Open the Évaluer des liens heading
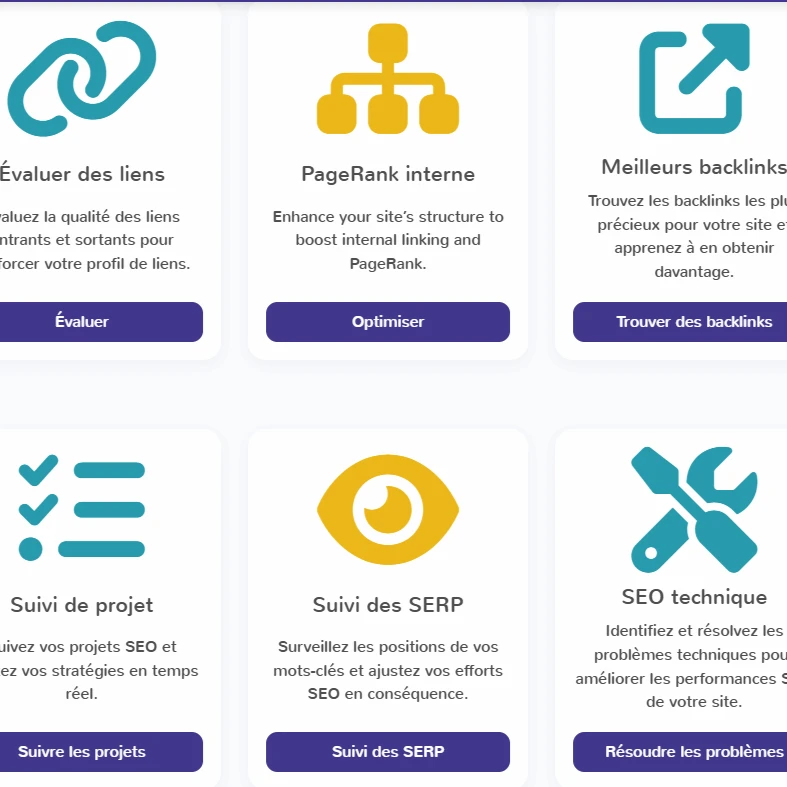 (x=82, y=174)
